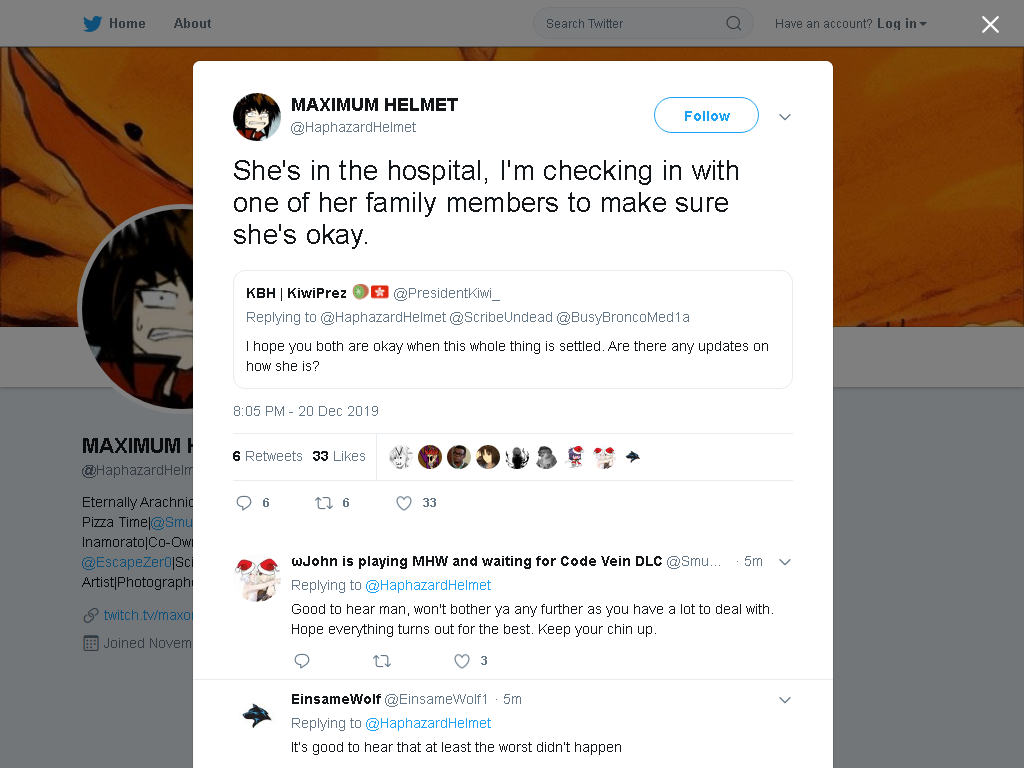Open the Log in dropdown
Image resolution: width=1024 pixels, height=768 pixels.
pyautogui.click(x=901, y=24)
